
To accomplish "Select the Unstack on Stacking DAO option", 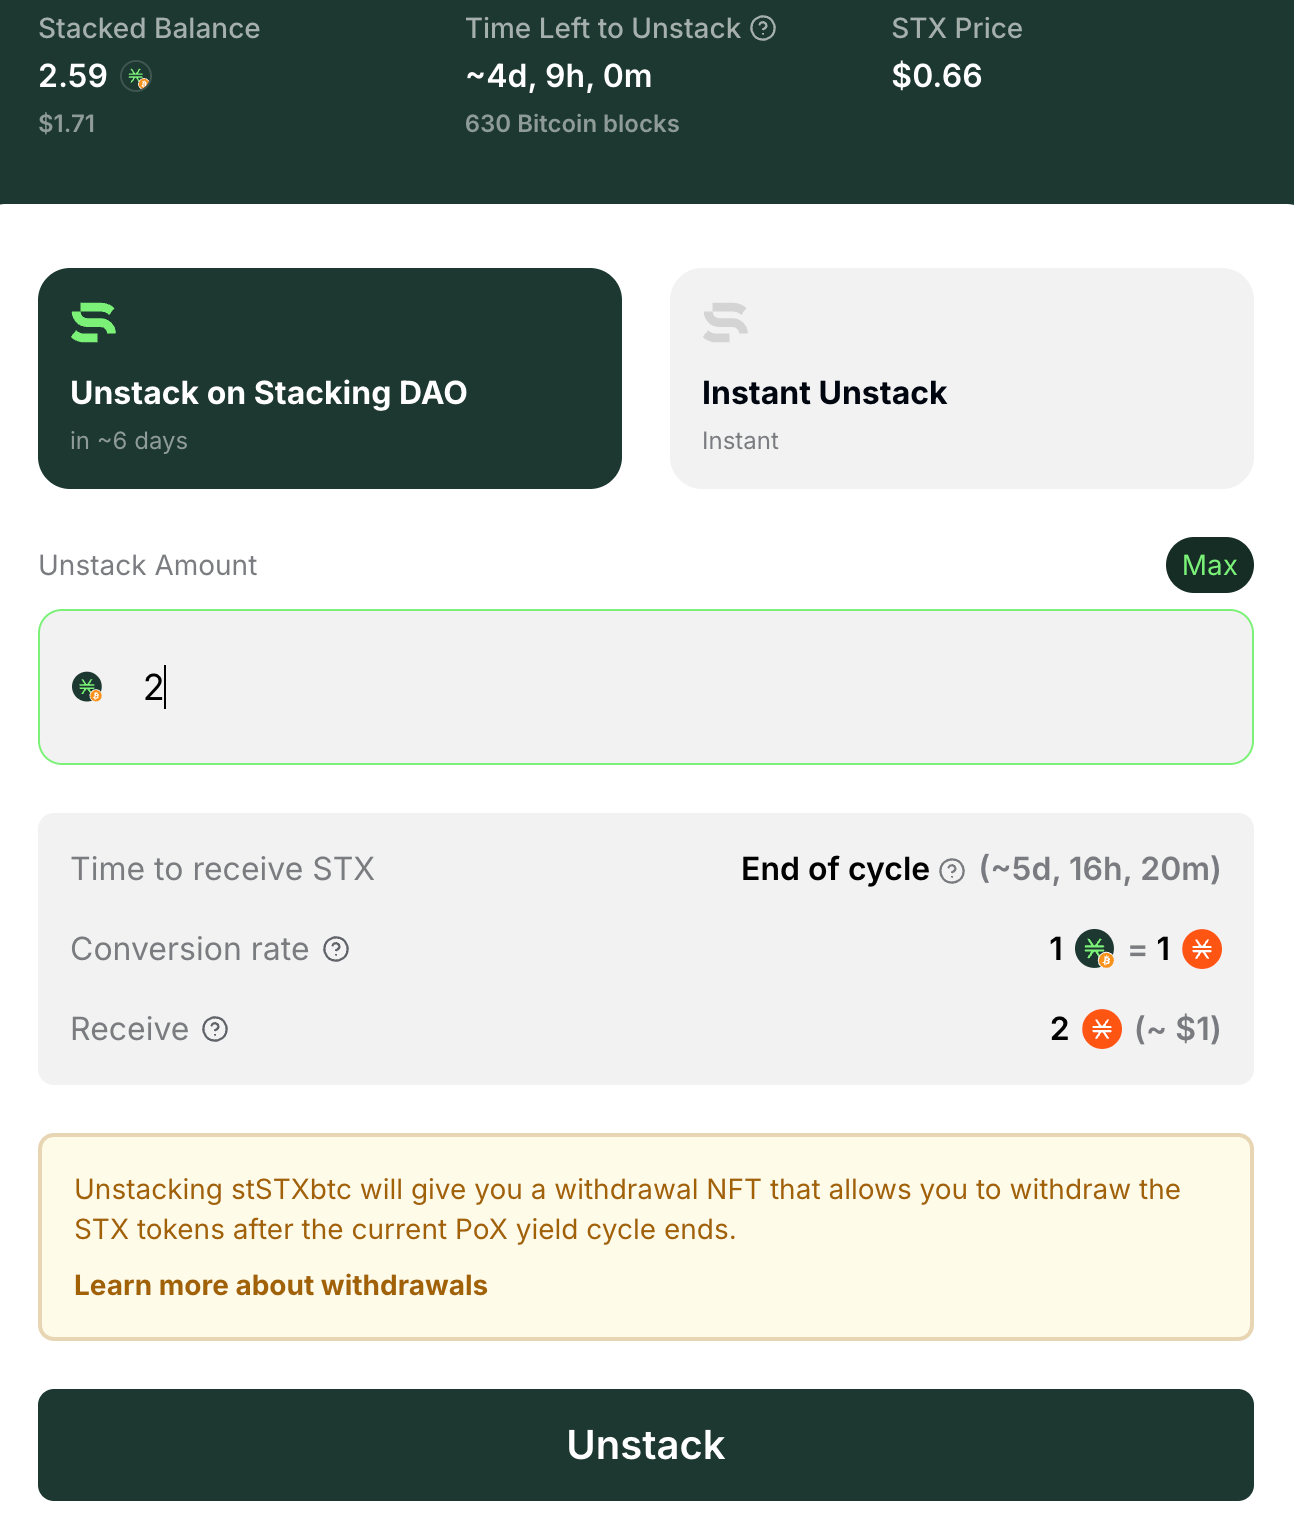I will click(x=330, y=378).
